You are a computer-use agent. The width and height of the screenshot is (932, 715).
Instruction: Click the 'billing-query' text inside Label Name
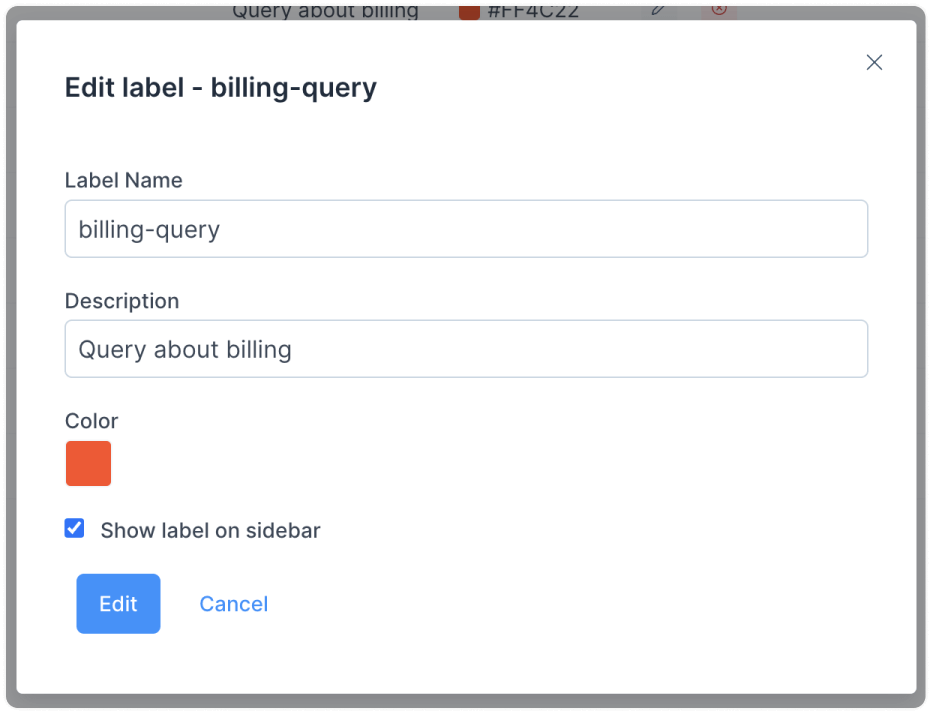(149, 230)
